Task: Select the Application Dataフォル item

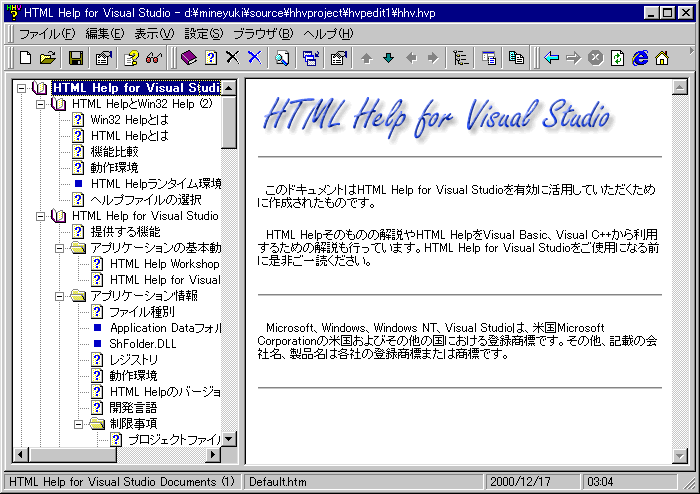Action: (x=165, y=328)
